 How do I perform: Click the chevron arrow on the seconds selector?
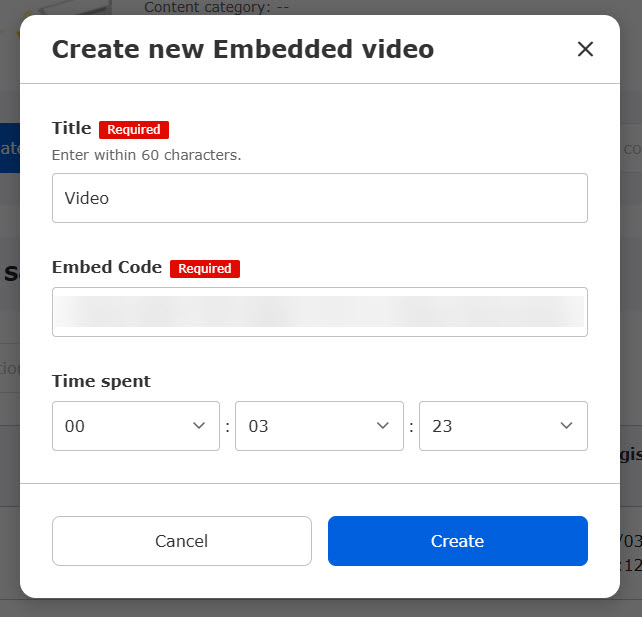566,426
